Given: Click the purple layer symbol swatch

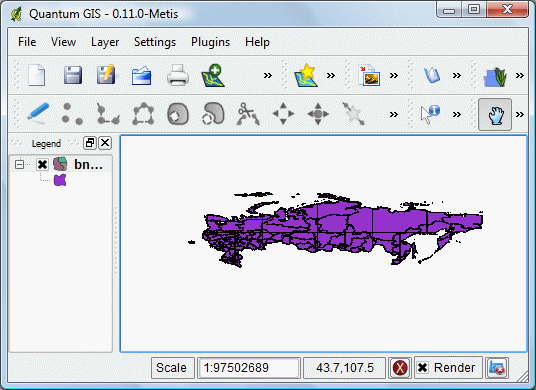Looking at the screenshot, I should point(60,180).
